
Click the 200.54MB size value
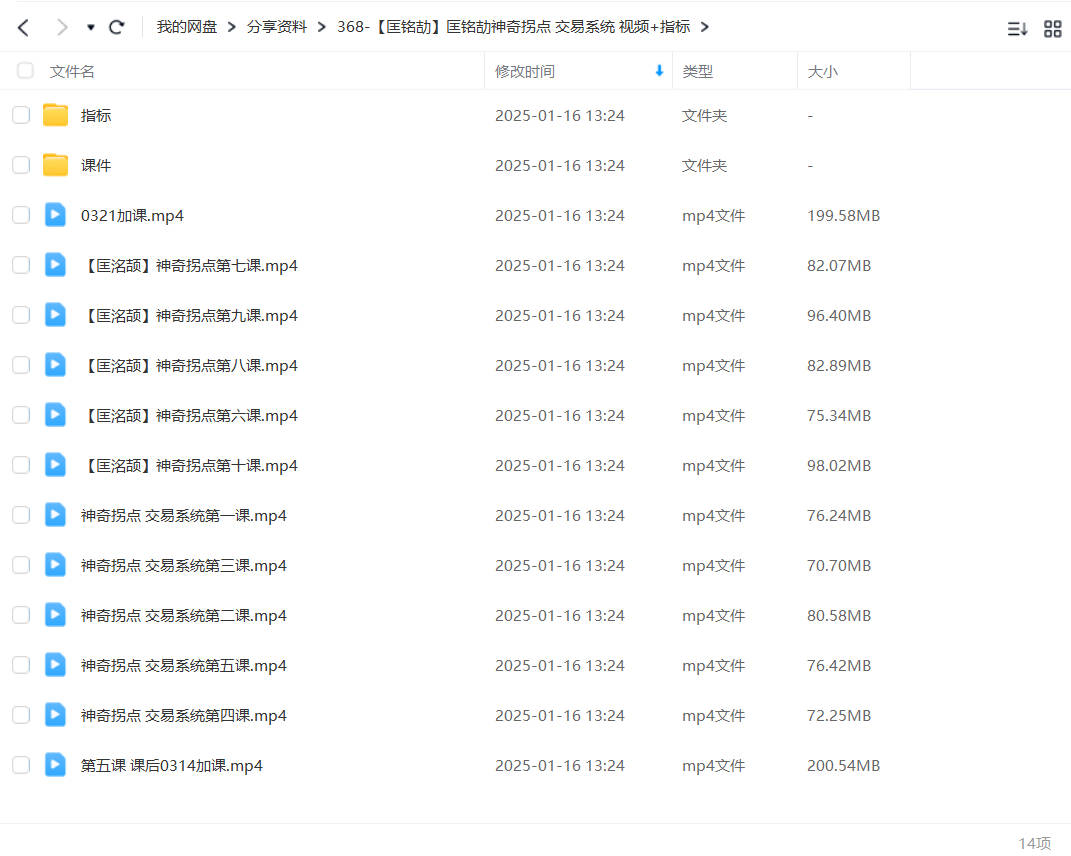click(x=844, y=766)
